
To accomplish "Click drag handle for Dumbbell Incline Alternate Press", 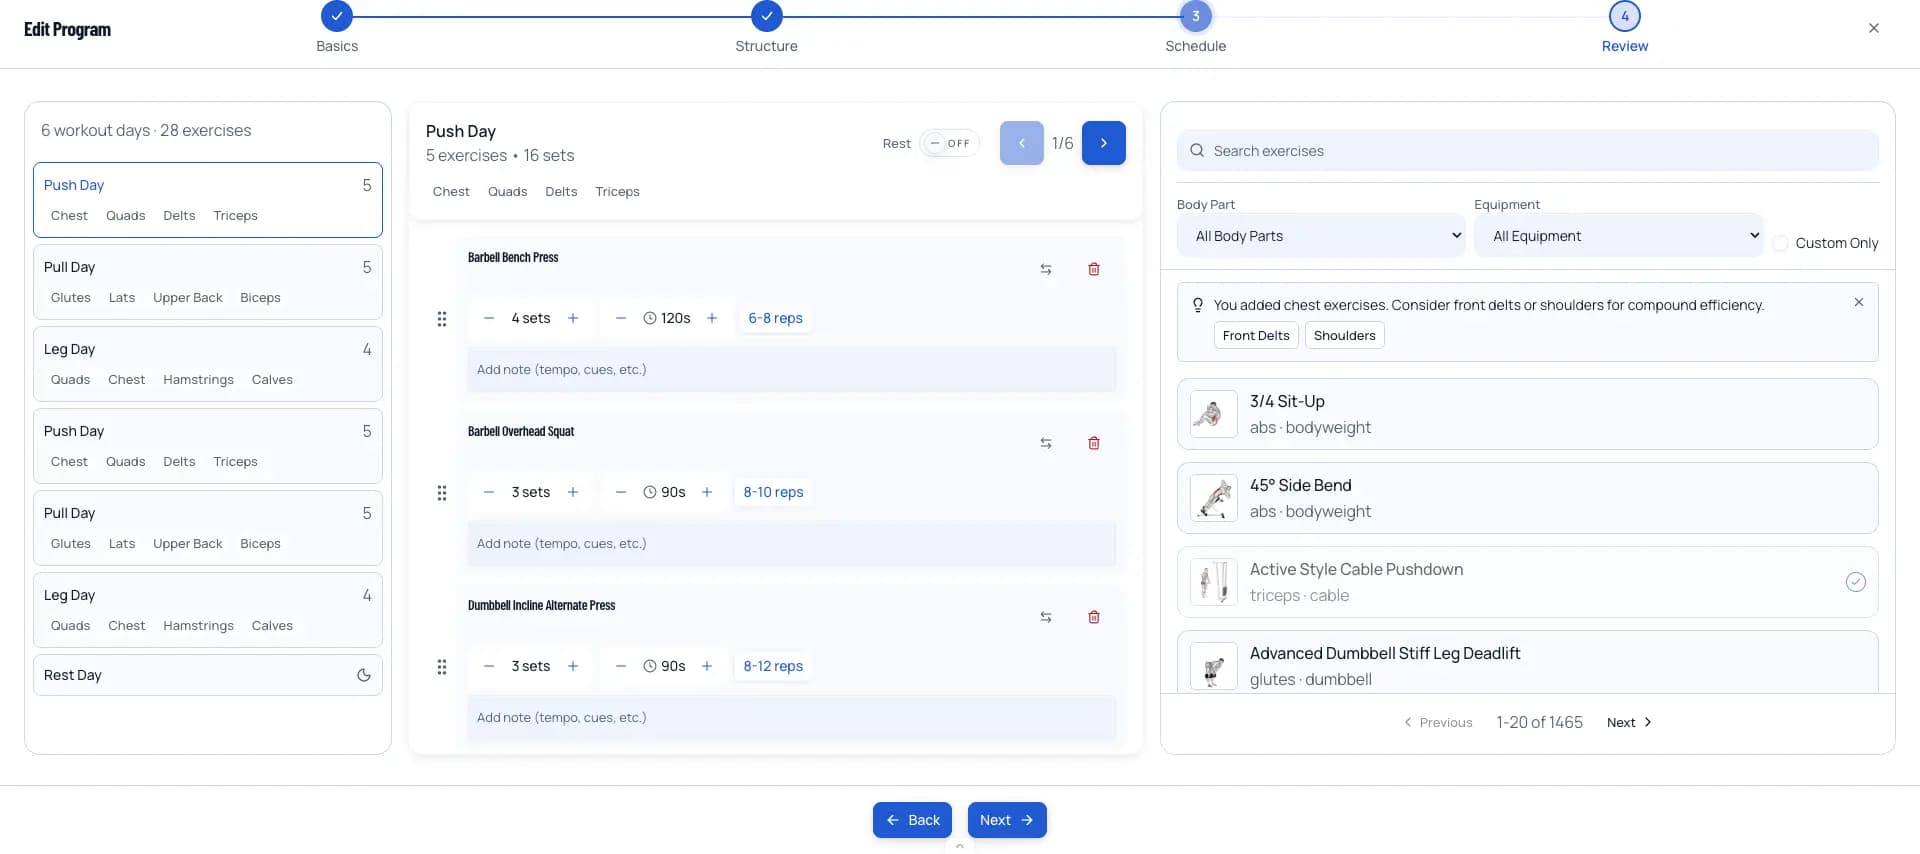I will click(442, 667).
